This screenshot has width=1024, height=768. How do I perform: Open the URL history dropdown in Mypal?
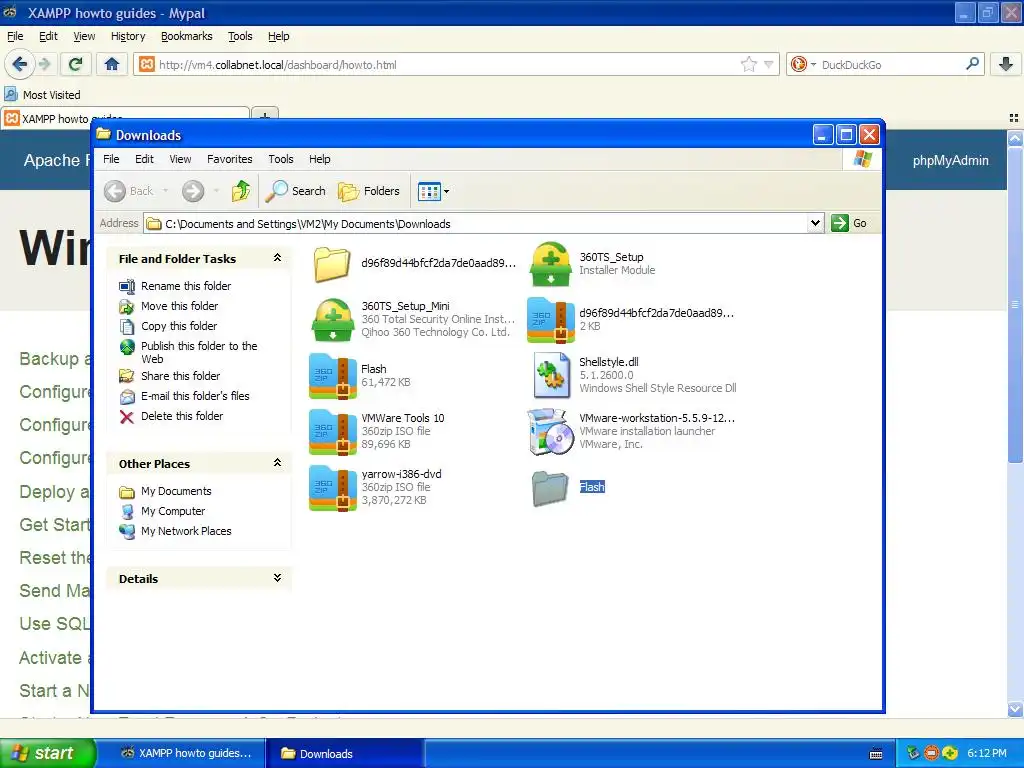click(769, 64)
